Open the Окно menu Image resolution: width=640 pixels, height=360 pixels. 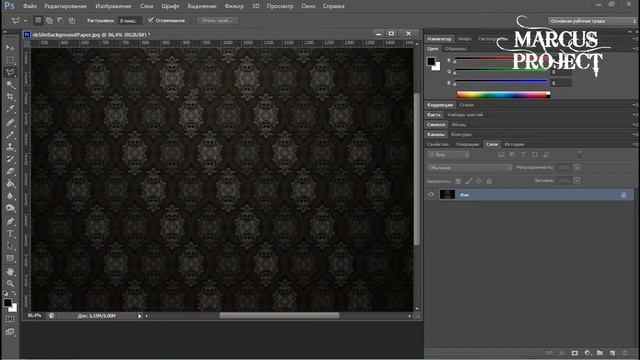click(x=308, y=6)
